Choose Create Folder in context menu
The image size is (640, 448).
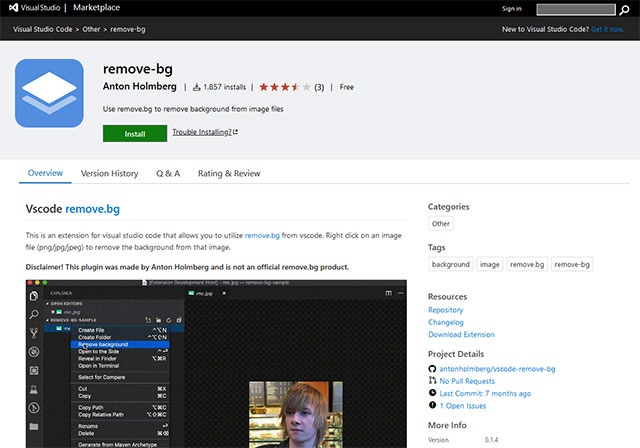[x=120, y=337]
